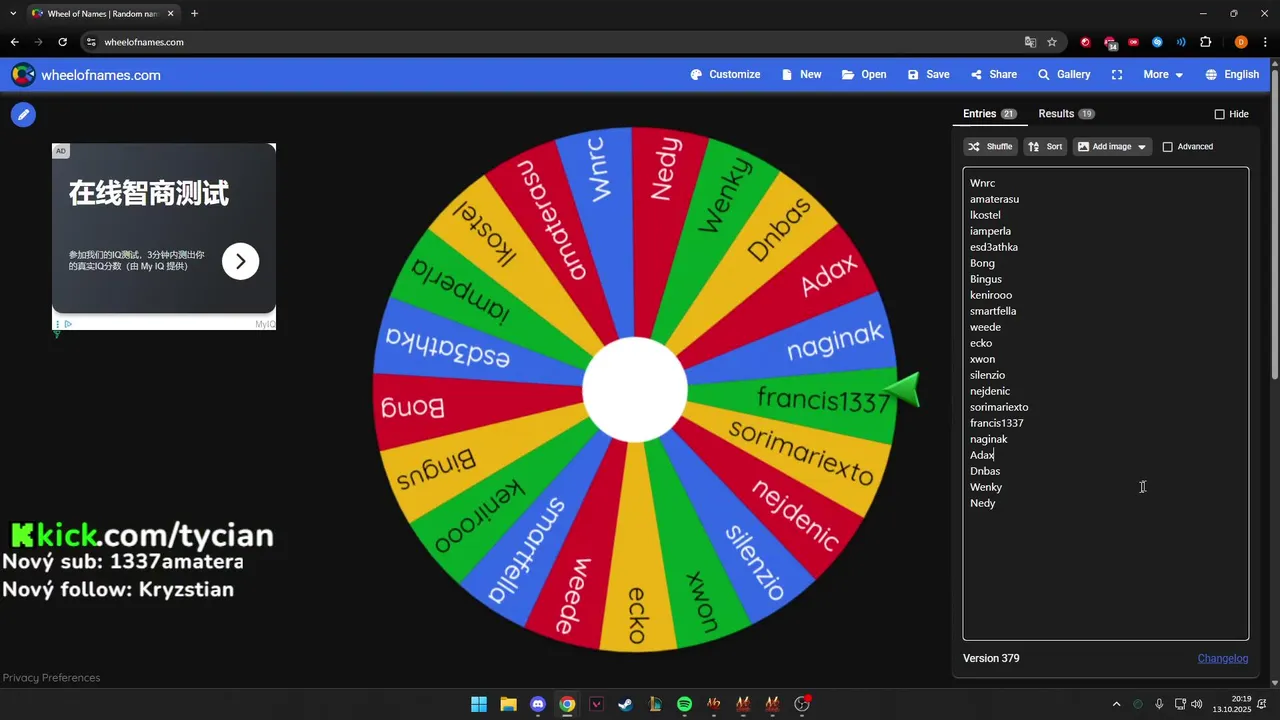
Task: Bookmark this page with the star
Action: (1052, 42)
